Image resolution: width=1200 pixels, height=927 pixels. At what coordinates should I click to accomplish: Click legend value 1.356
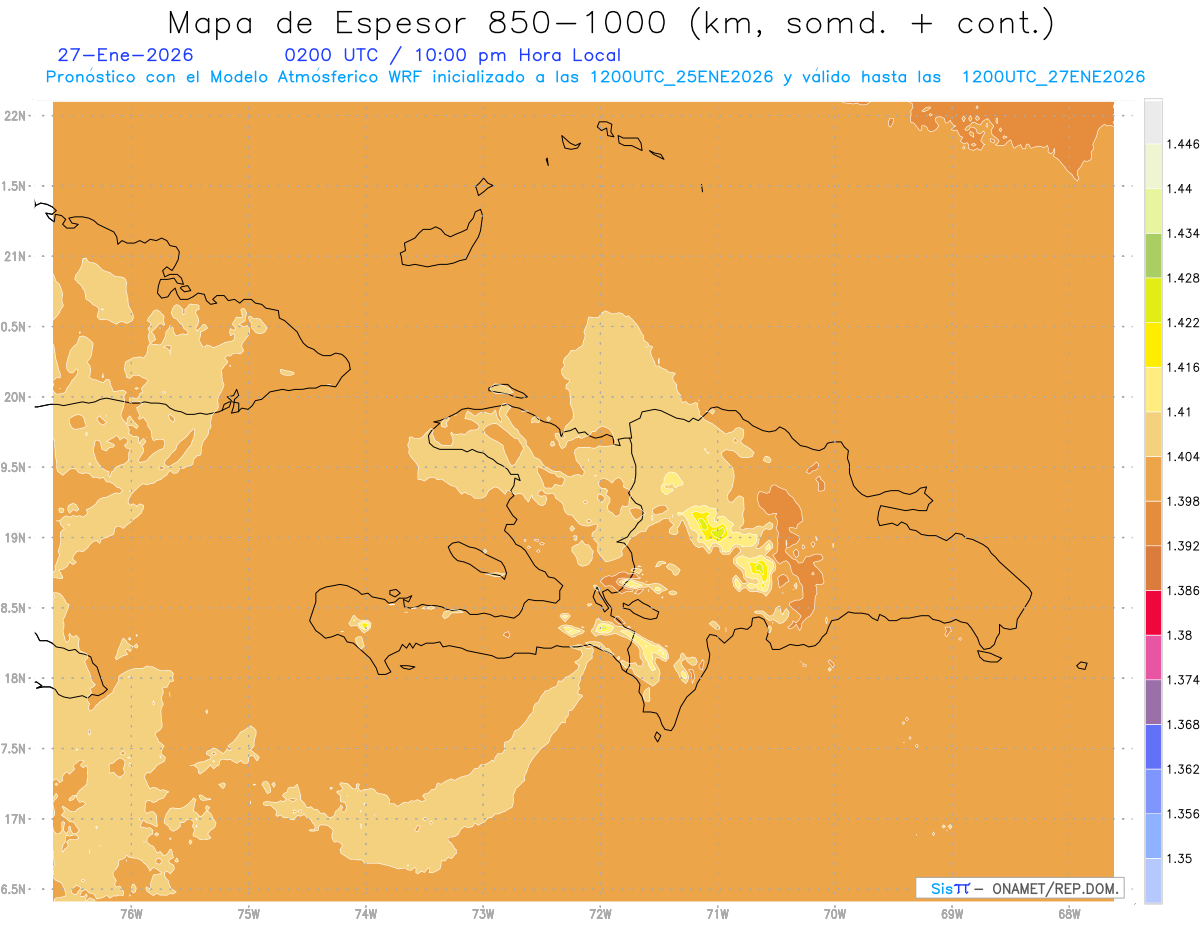(1183, 814)
